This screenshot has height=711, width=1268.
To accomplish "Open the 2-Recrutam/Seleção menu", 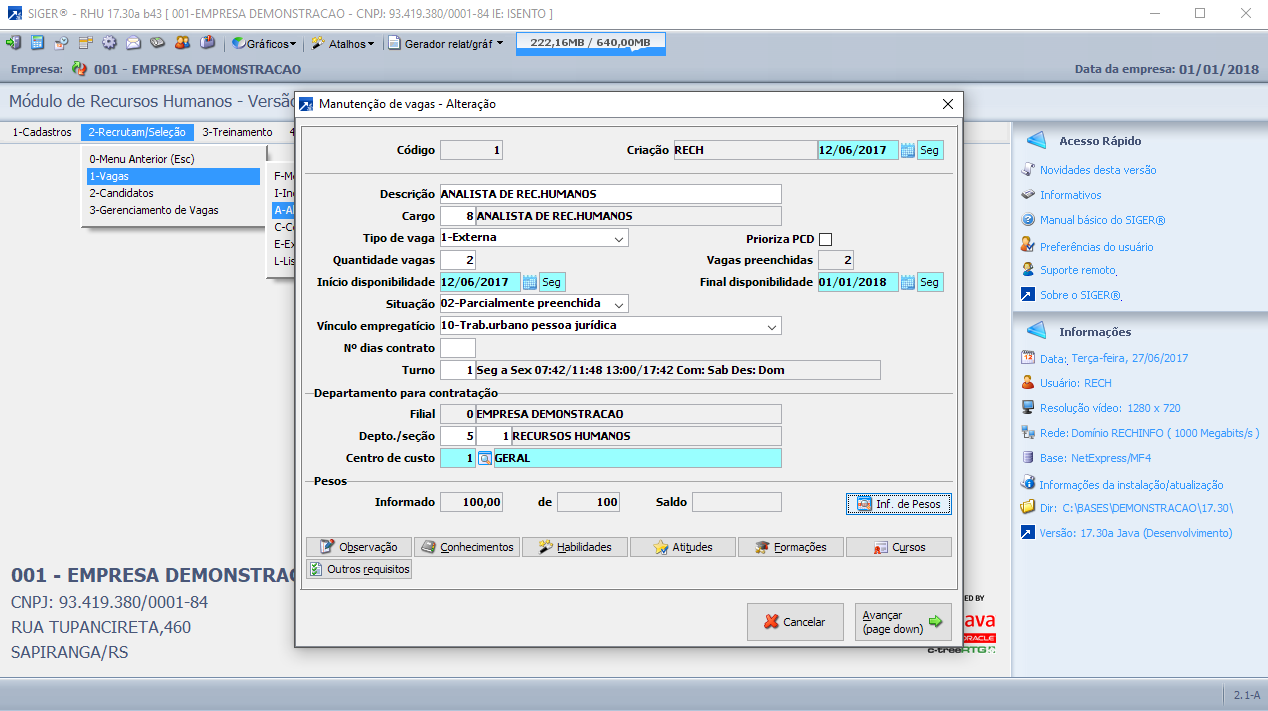I will (137, 132).
